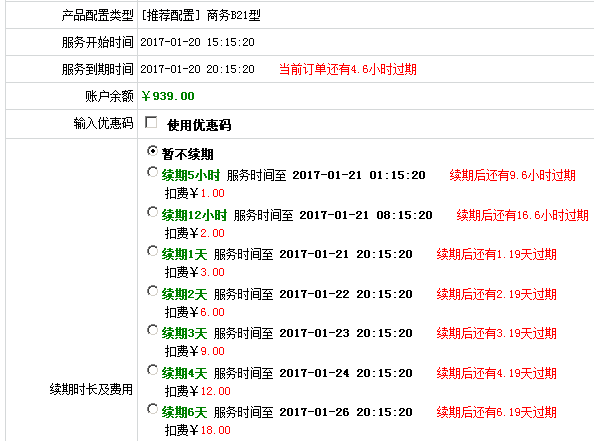Click the date 2017-01-23 20:15:20
Screen dimensions: 594x441
pos(346,333)
